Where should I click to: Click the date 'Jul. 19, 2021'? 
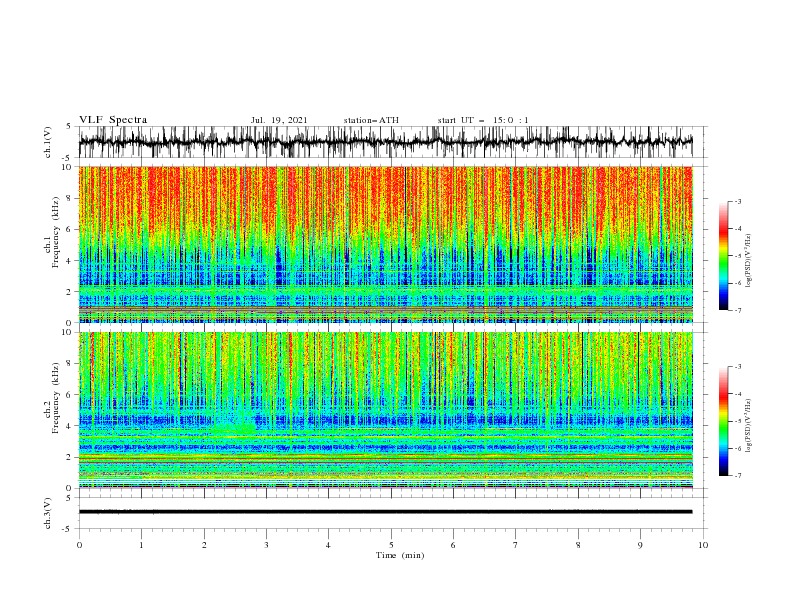[x=279, y=120]
